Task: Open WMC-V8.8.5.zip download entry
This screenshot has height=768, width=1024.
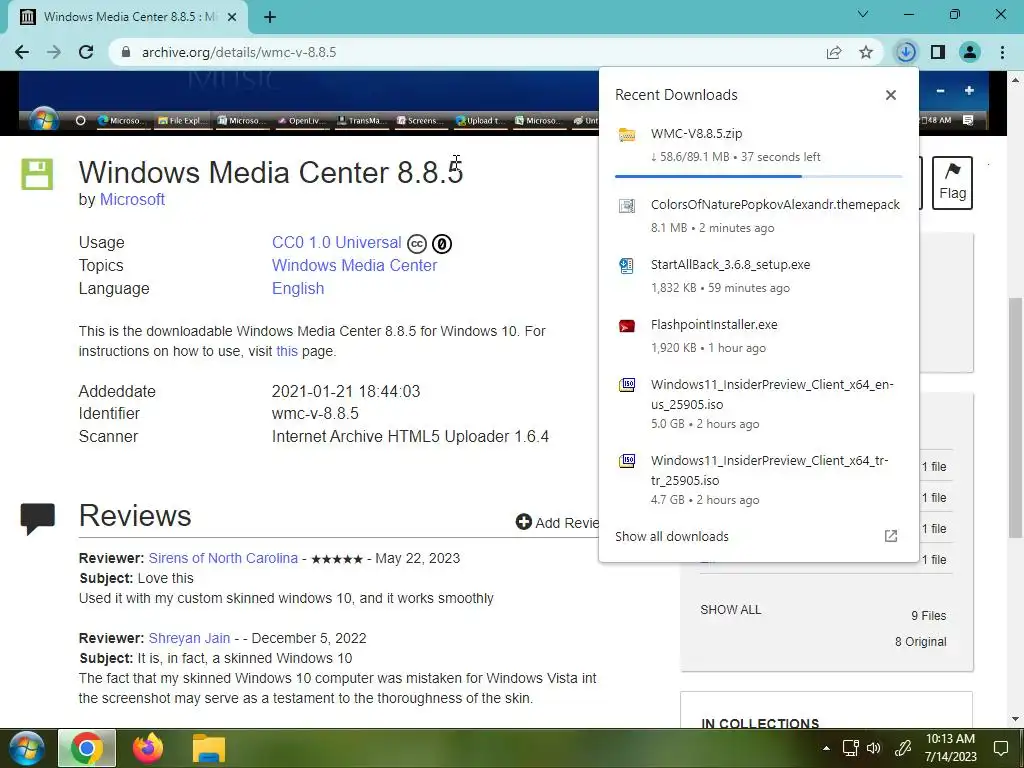Action: 758,145
